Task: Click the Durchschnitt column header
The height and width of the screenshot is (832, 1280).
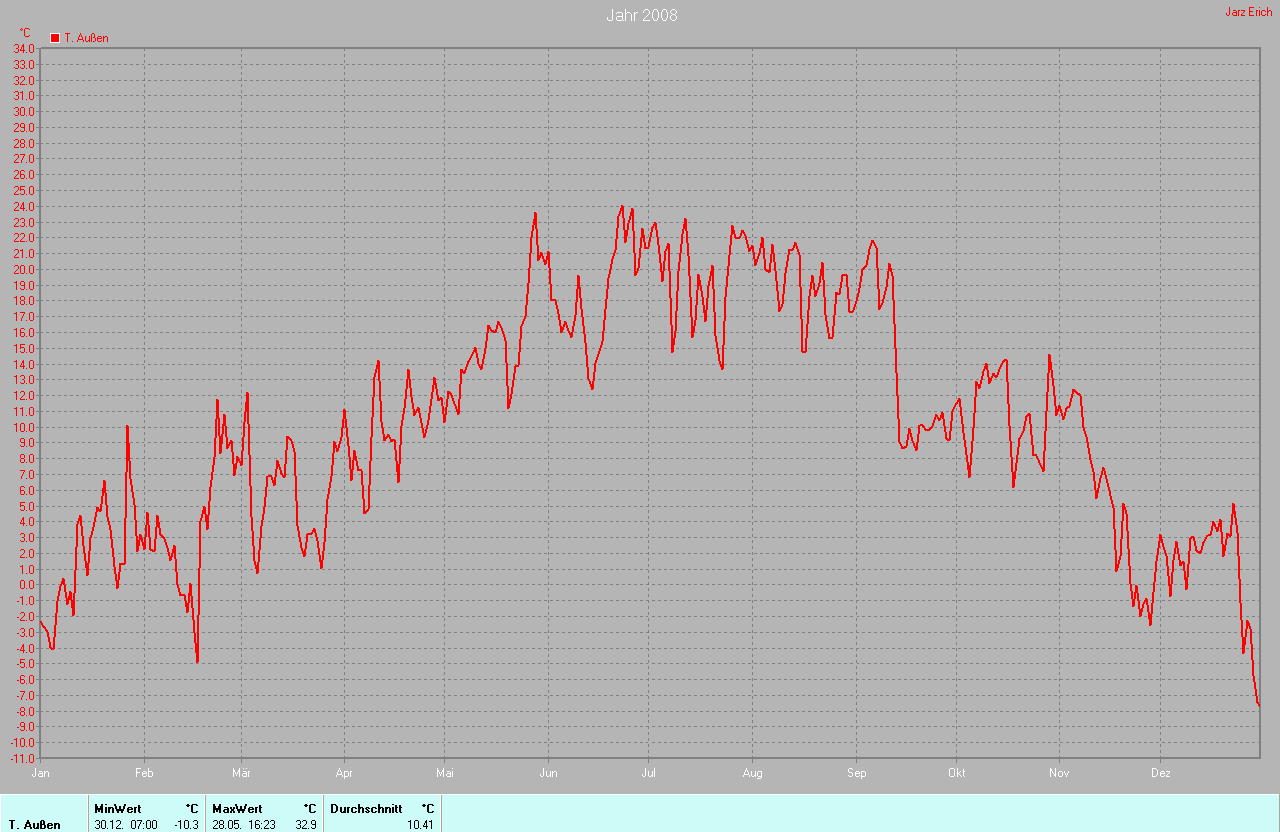Action: (x=365, y=808)
